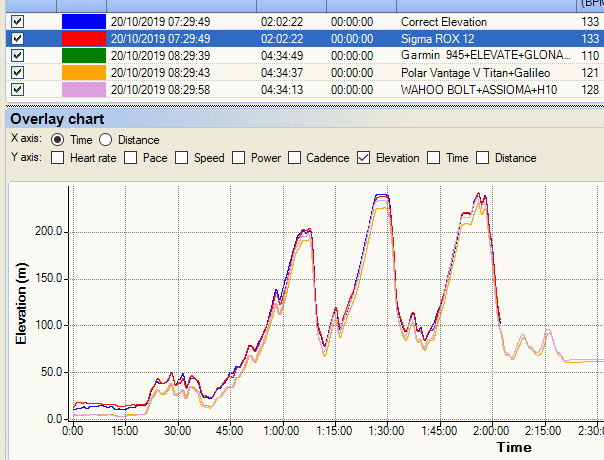This screenshot has width=604, height=460.
Task: Enable the Speed Y axis checkbox
Action: point(182,157)
